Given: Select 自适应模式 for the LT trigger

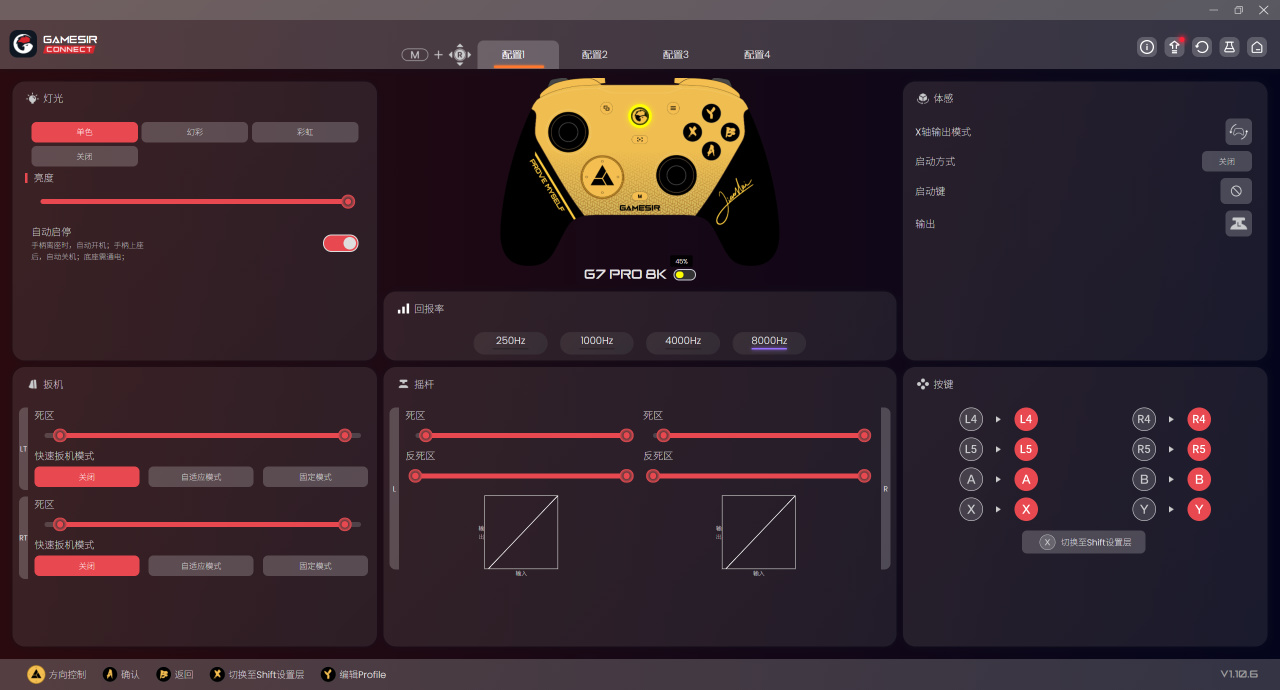Looking at the screenshot, I should point(201,477).
